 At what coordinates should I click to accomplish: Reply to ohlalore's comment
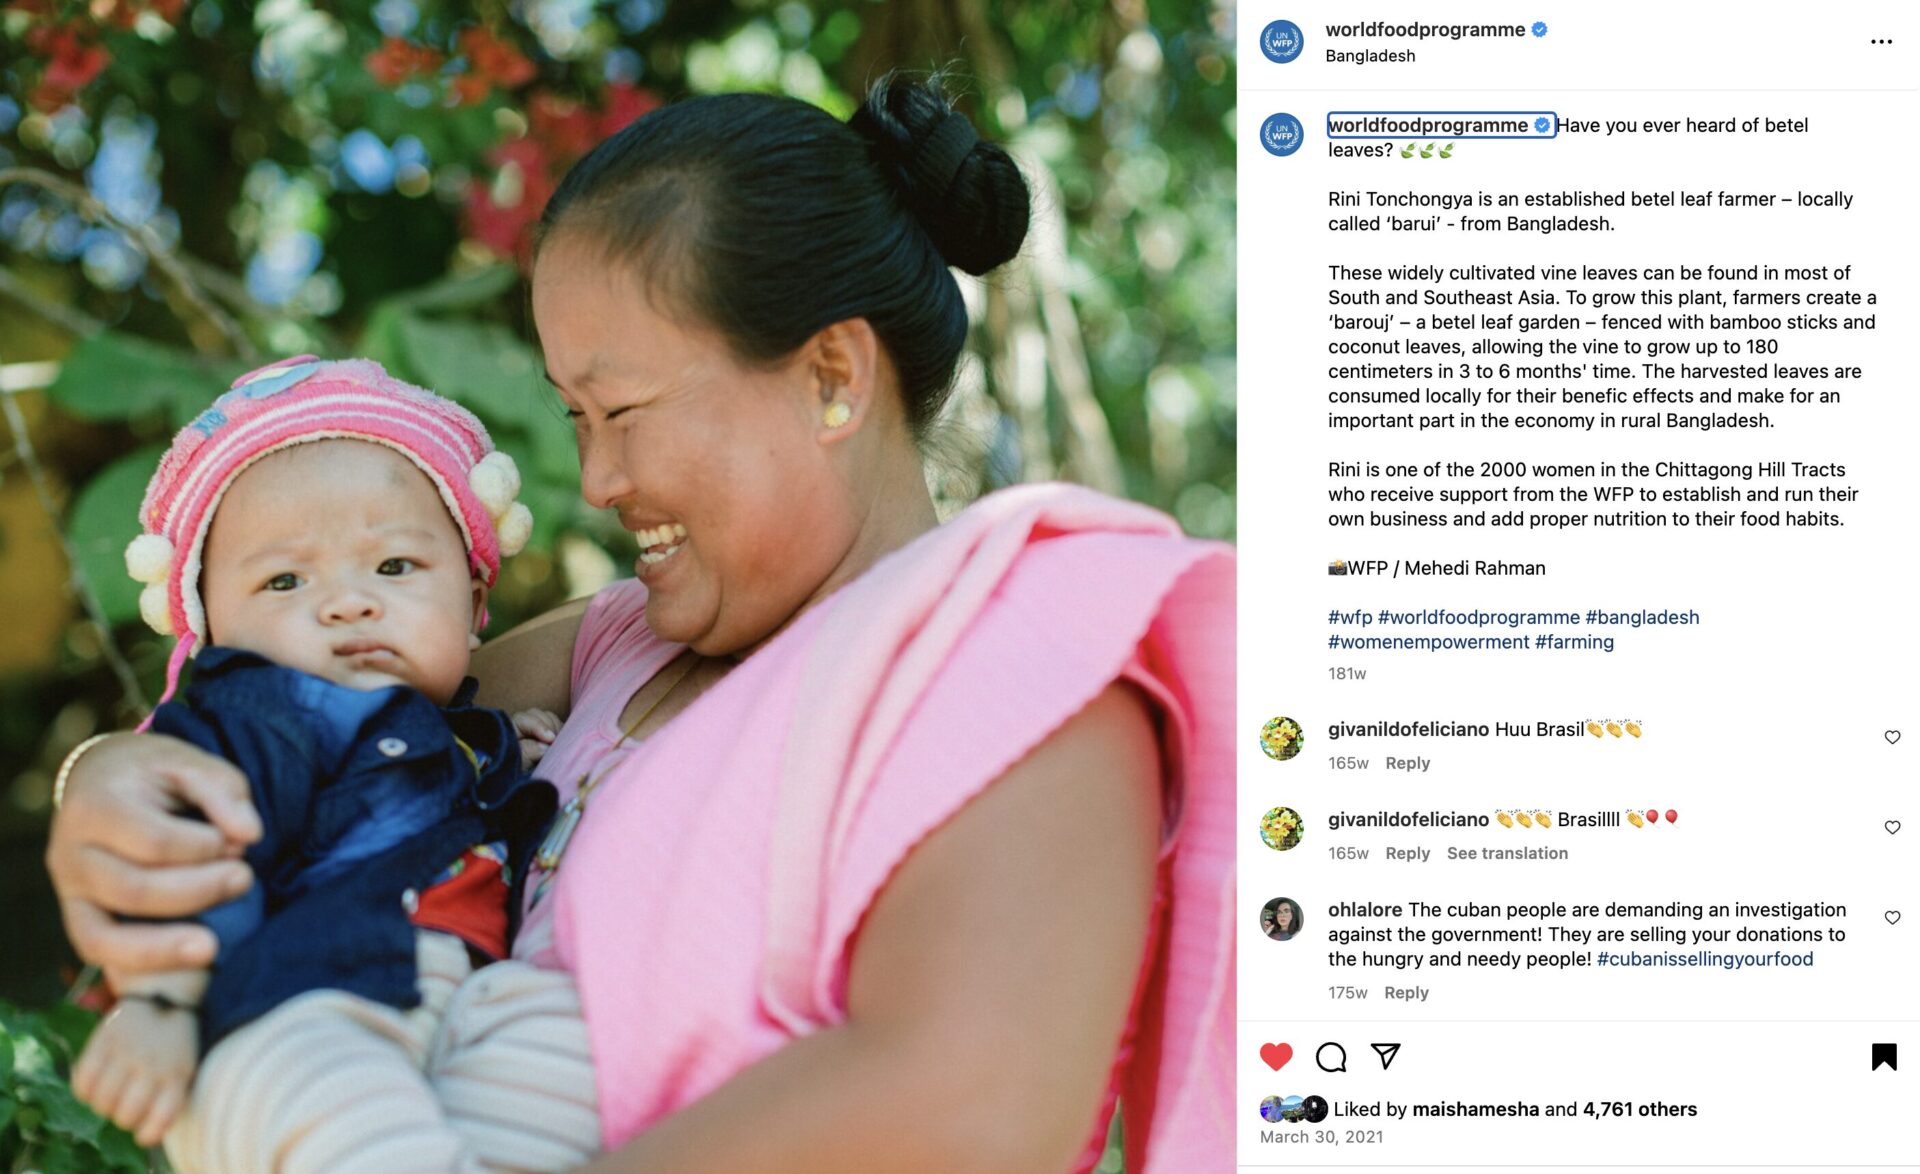[x=1406, y=993]
